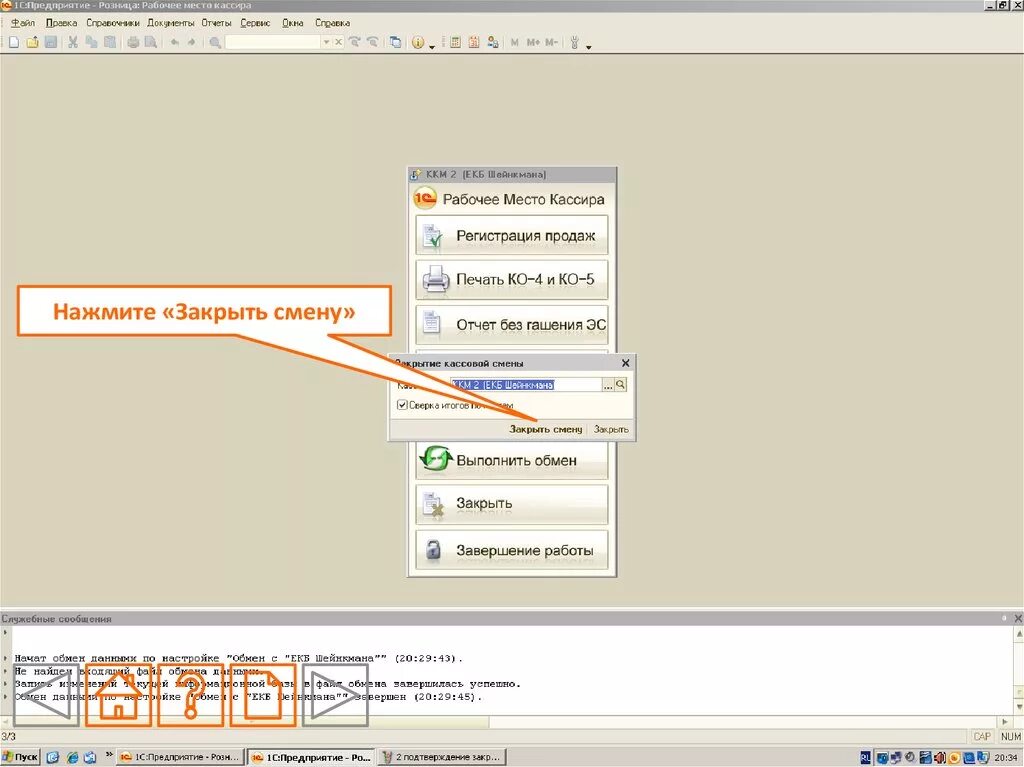Image resolution: width=1024 pixels, height=767 pixels.
Task: Click the Copy toolbar icon
Action: click(91, 42)
